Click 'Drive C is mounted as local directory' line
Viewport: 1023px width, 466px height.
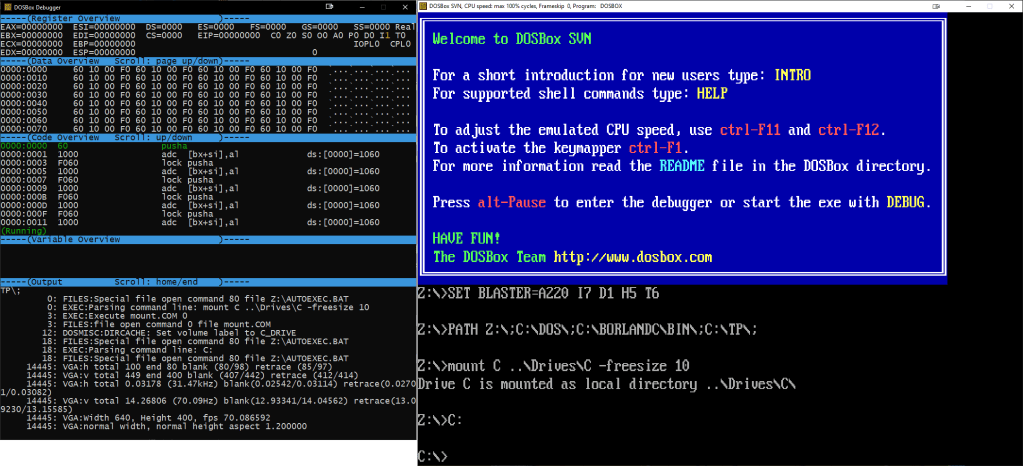tap(607, 384)
